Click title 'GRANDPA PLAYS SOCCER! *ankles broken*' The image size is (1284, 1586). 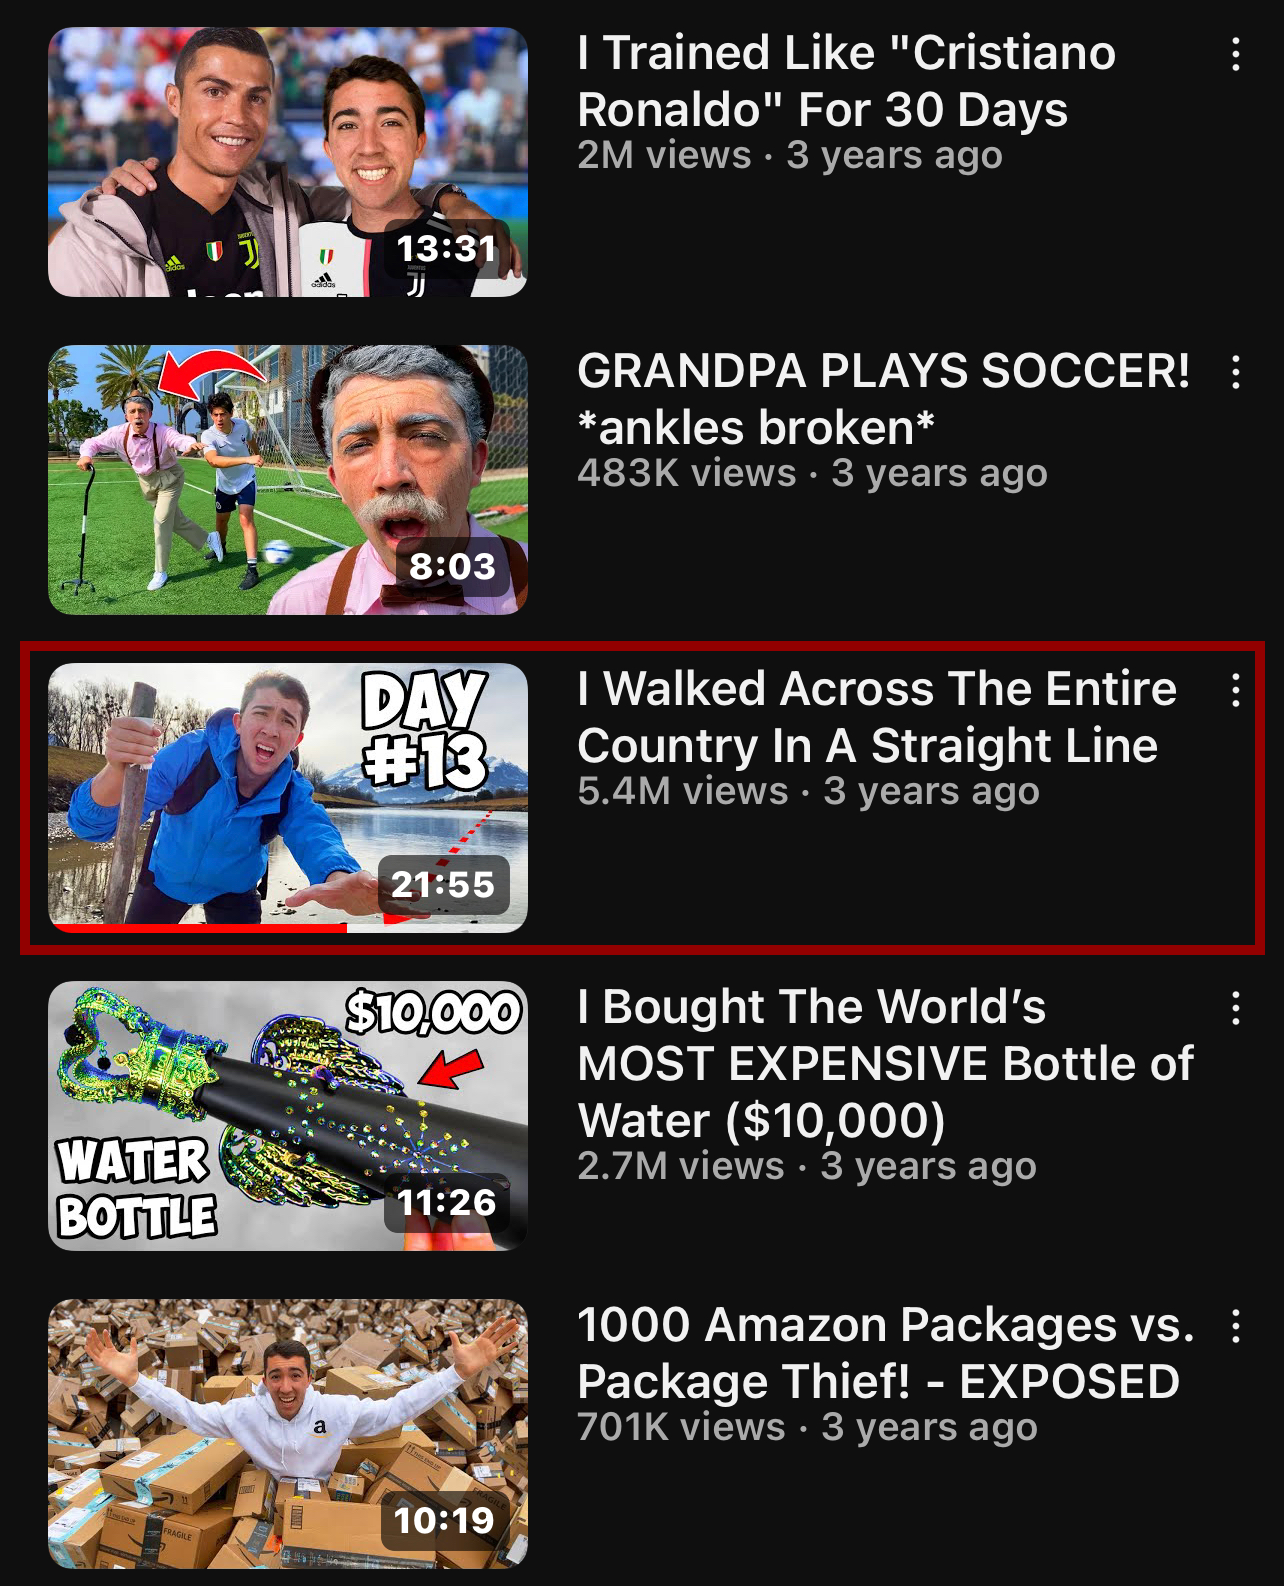(x=884, y=399)
